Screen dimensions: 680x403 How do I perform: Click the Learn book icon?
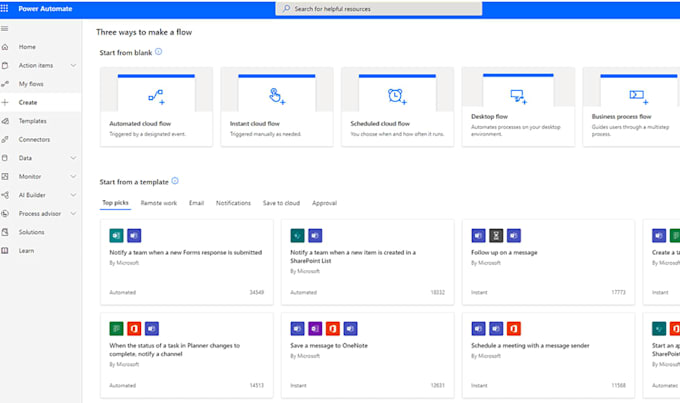coord(5,251)
